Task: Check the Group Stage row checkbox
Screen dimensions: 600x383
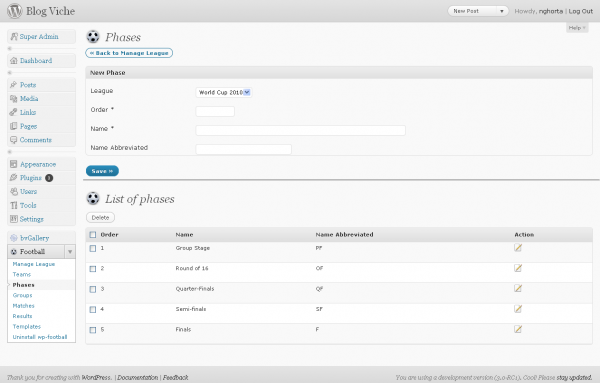Action: click(x=93, y=248)
